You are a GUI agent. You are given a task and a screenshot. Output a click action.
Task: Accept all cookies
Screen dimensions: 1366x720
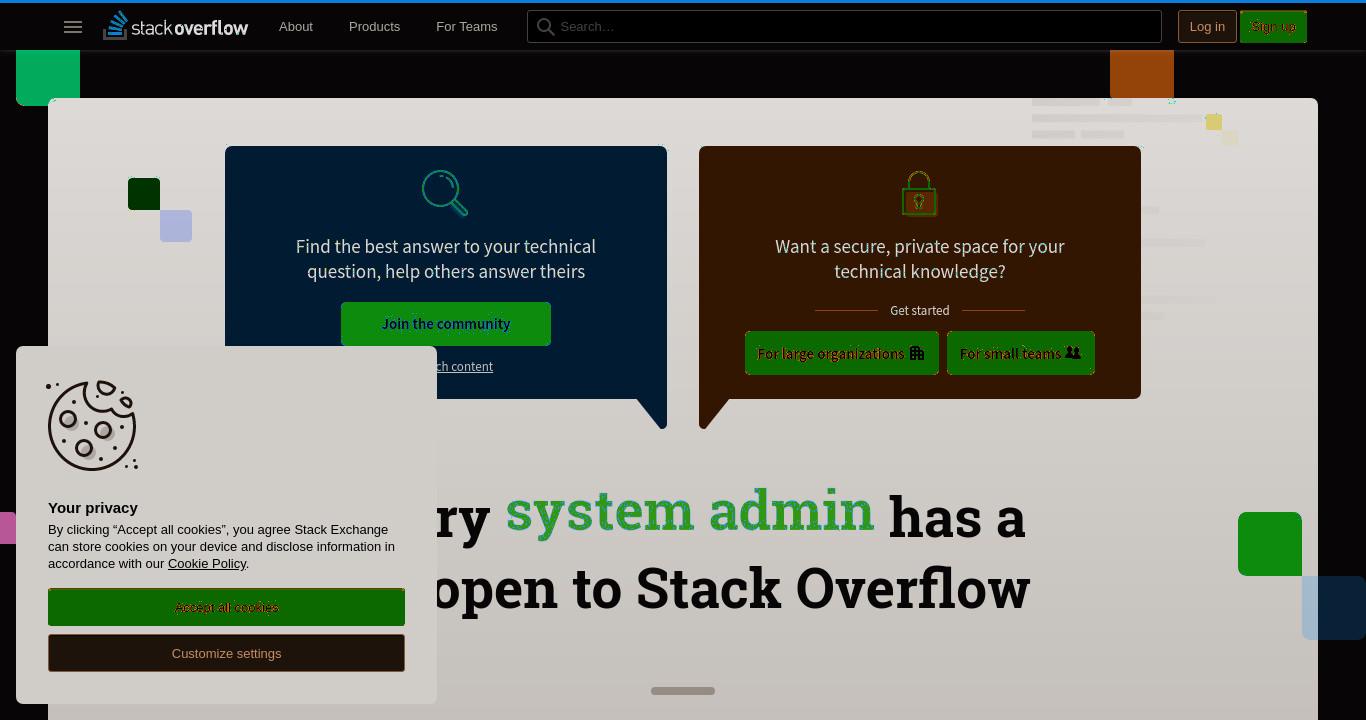[226, 607]
